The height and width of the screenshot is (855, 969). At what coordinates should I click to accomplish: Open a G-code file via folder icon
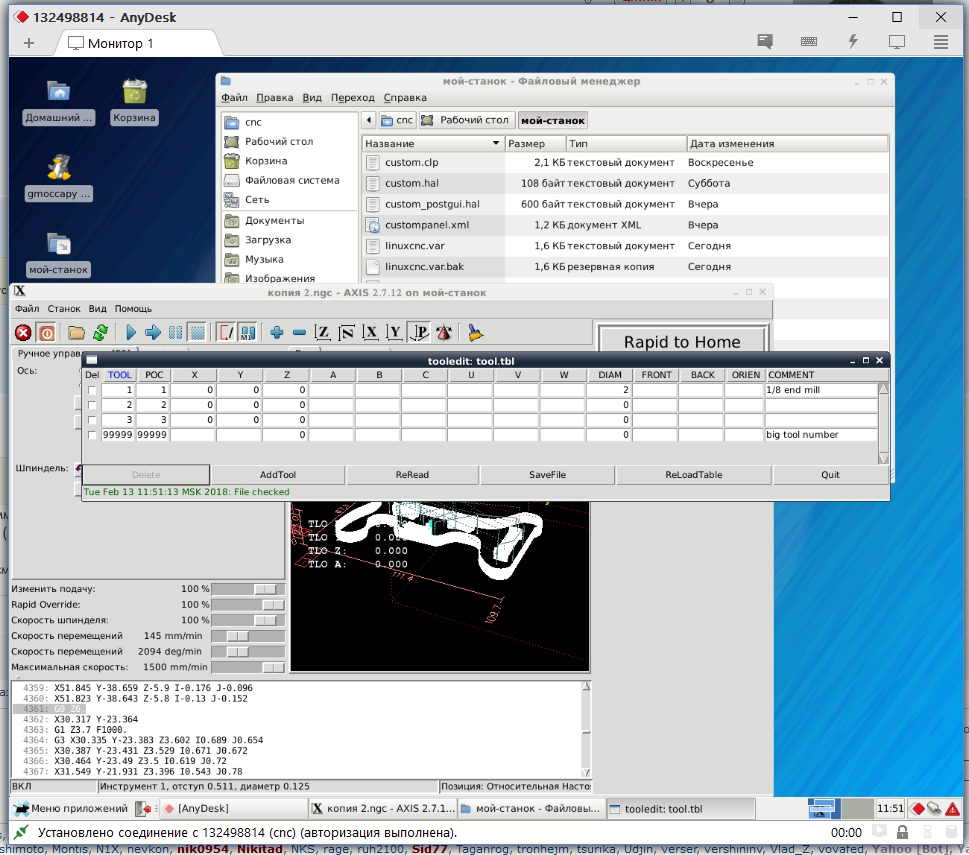click(76, 333)
